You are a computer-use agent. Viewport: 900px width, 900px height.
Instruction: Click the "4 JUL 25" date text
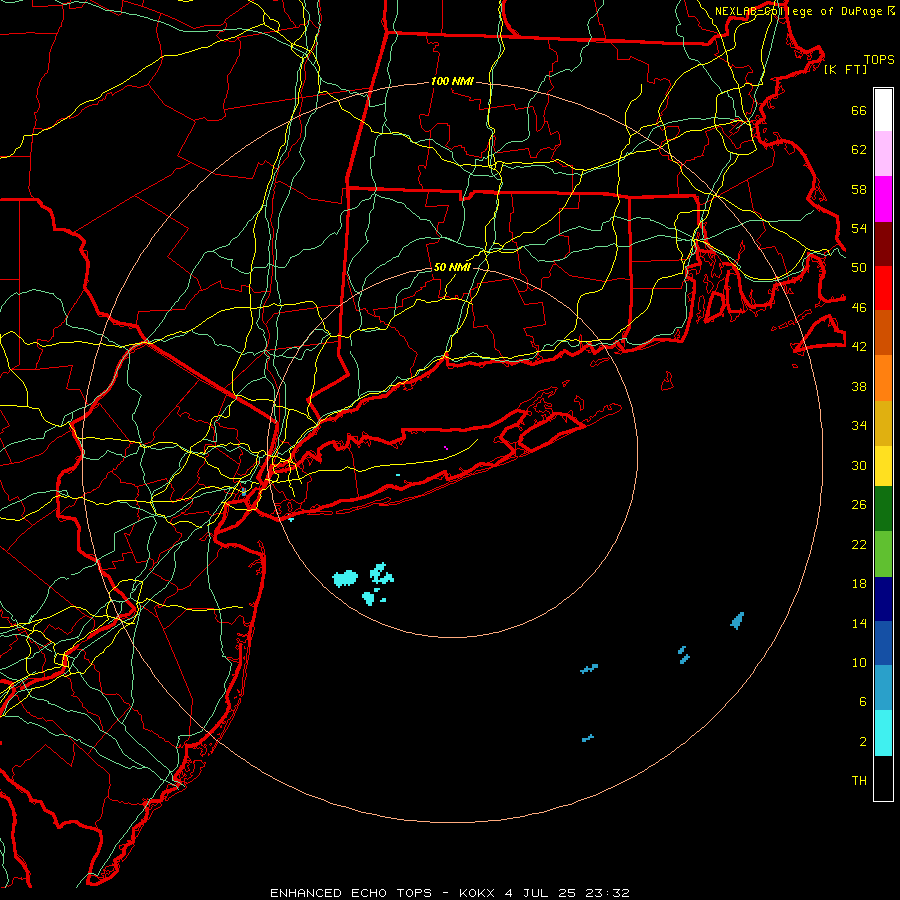542,893
